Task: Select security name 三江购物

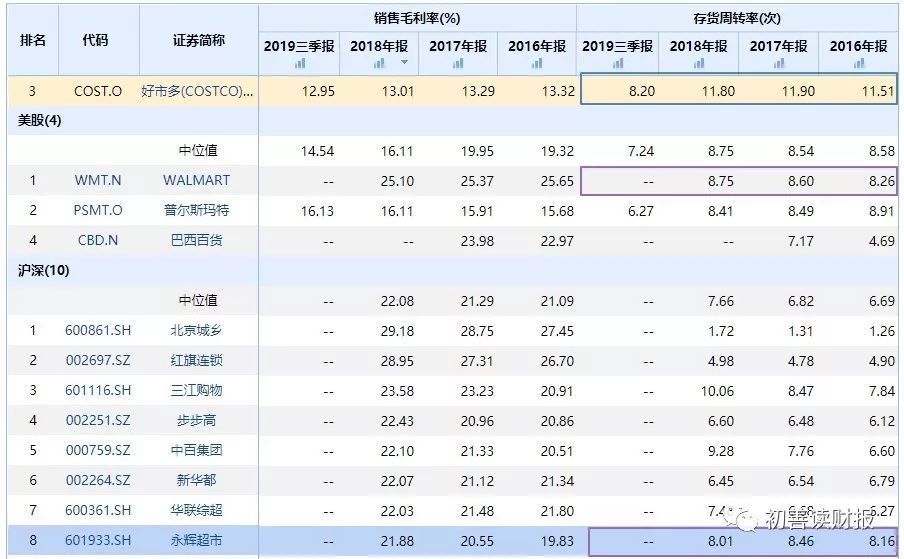Action: 197,390
